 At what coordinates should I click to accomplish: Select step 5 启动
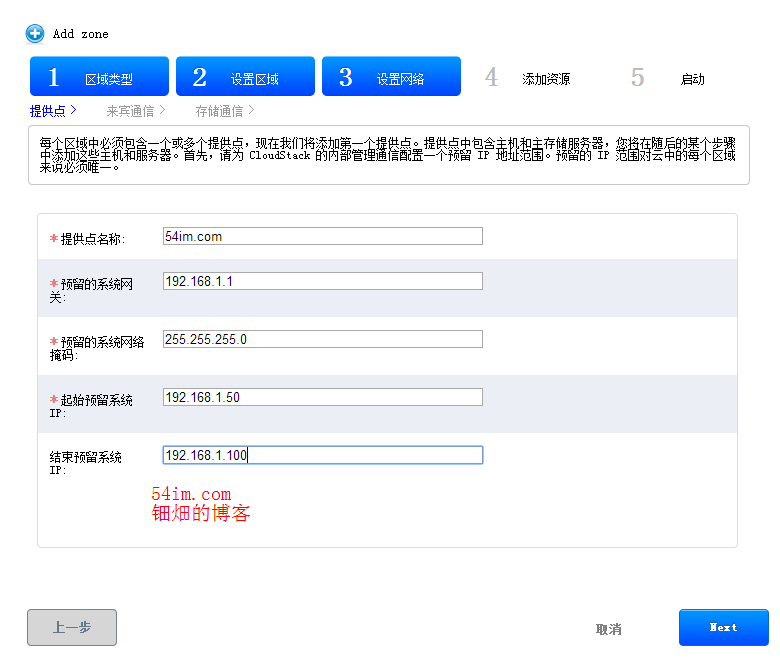coord(668,78)
